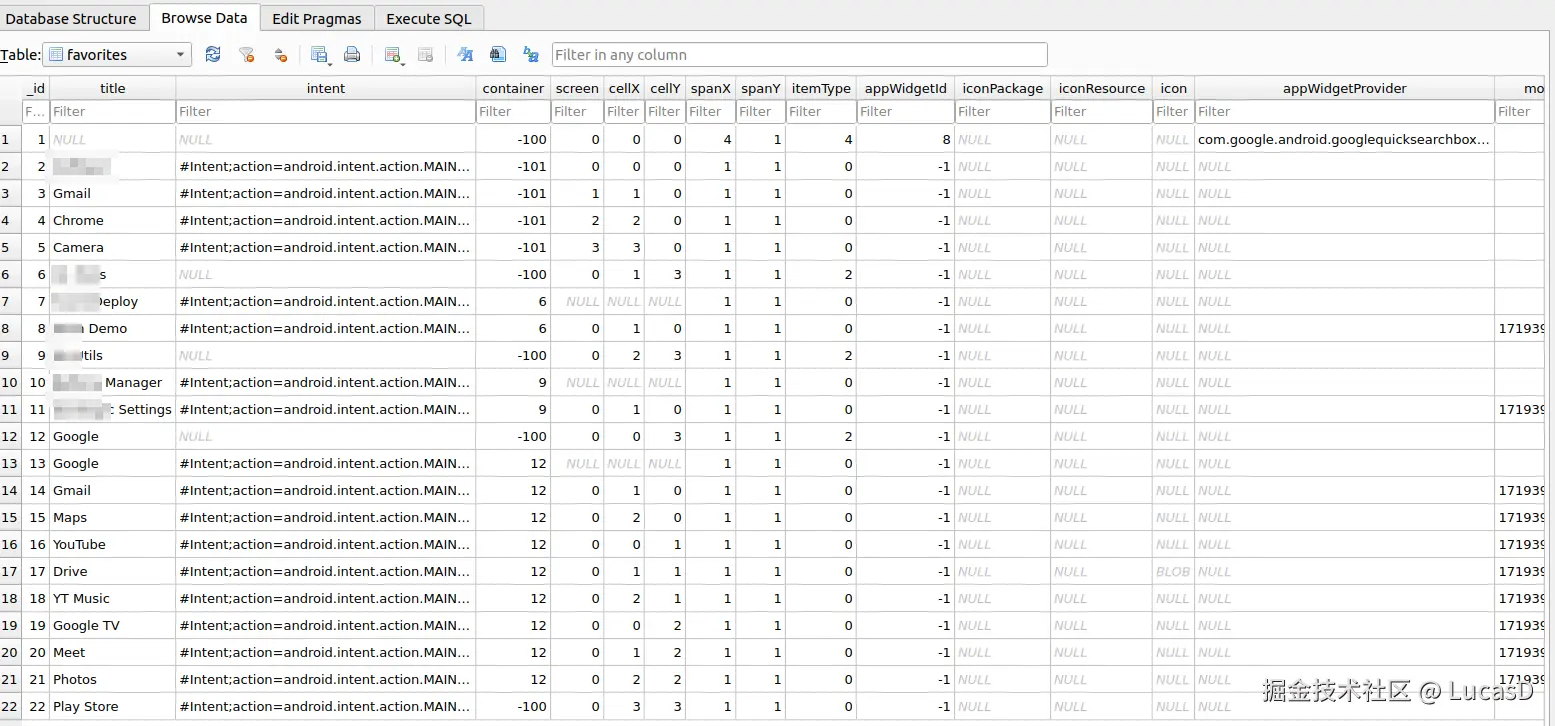Select the 'Google TV' title cell
Screen dimensions: 1555x726
(x=113, y=625)
